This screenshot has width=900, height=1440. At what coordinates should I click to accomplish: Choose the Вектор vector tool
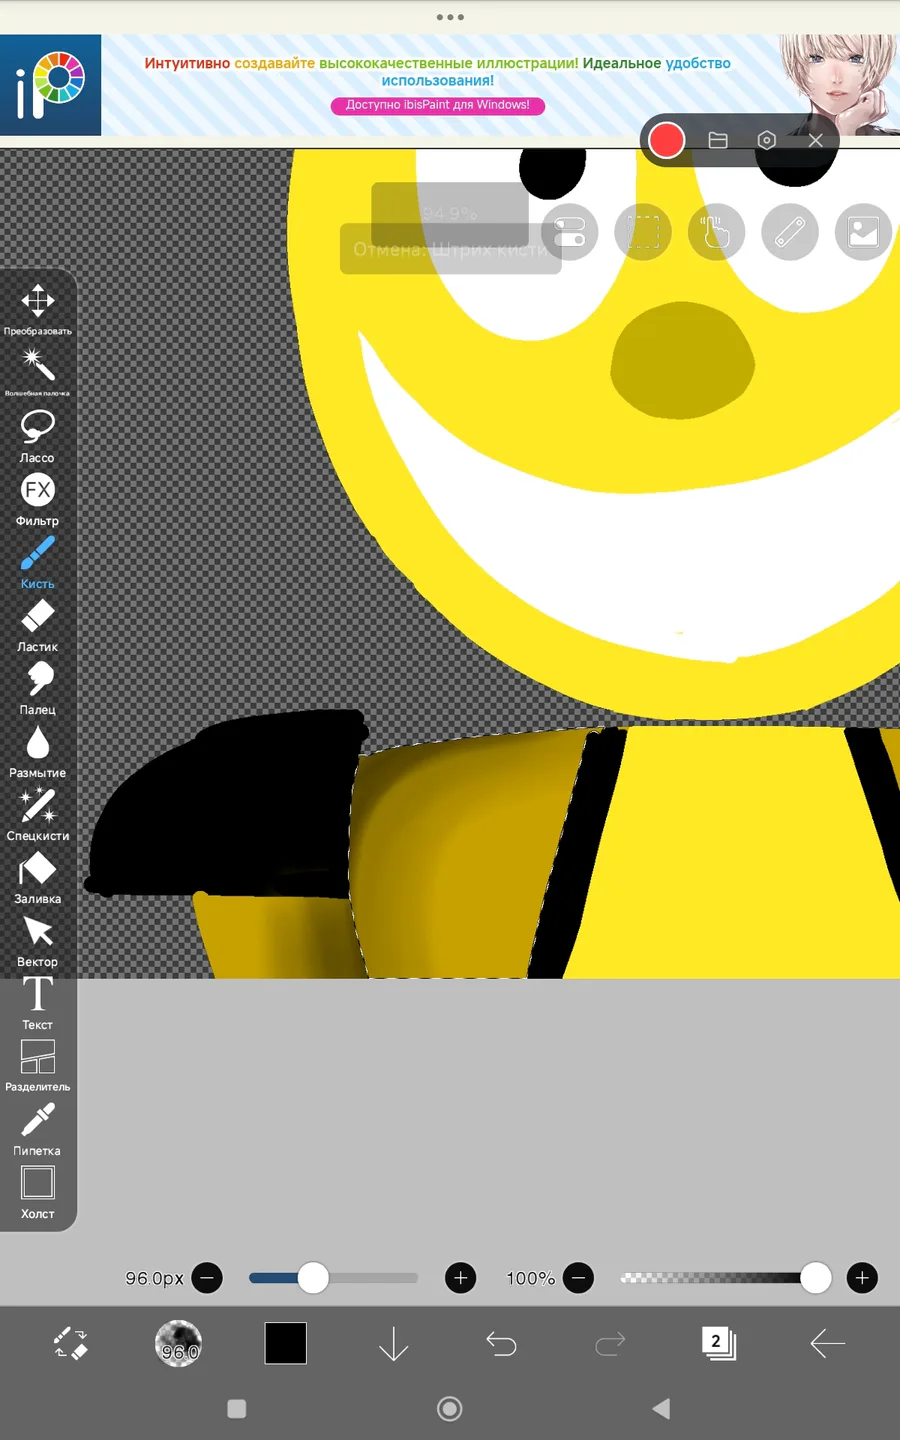[38, 940]
